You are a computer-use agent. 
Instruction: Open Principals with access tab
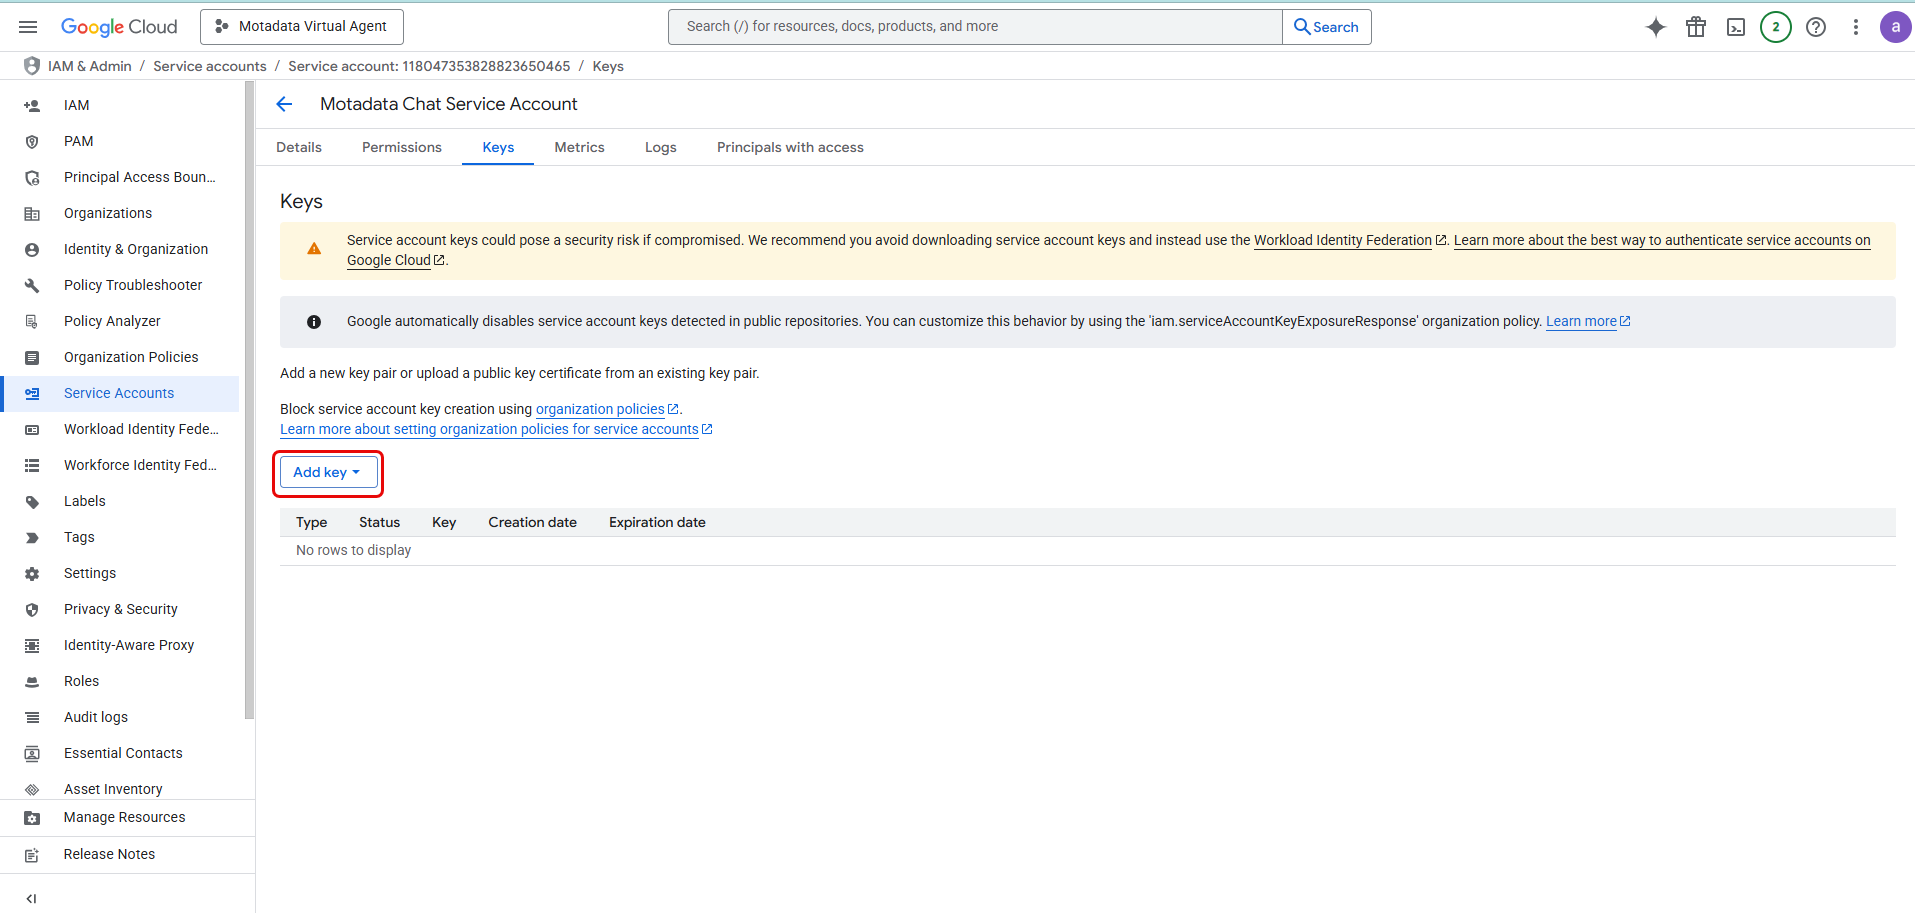click(790, 147)
